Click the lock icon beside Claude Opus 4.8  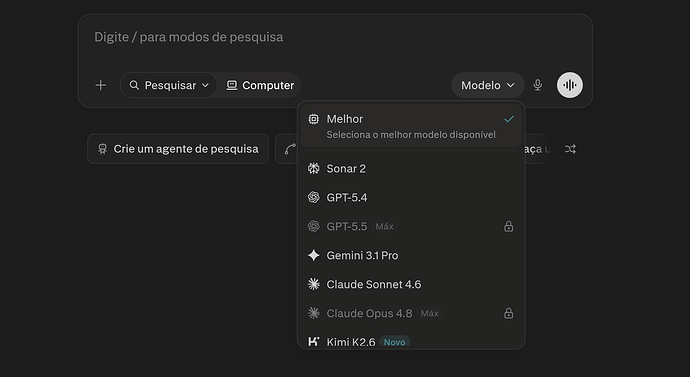pyautogui.click(x=508, y=313)
